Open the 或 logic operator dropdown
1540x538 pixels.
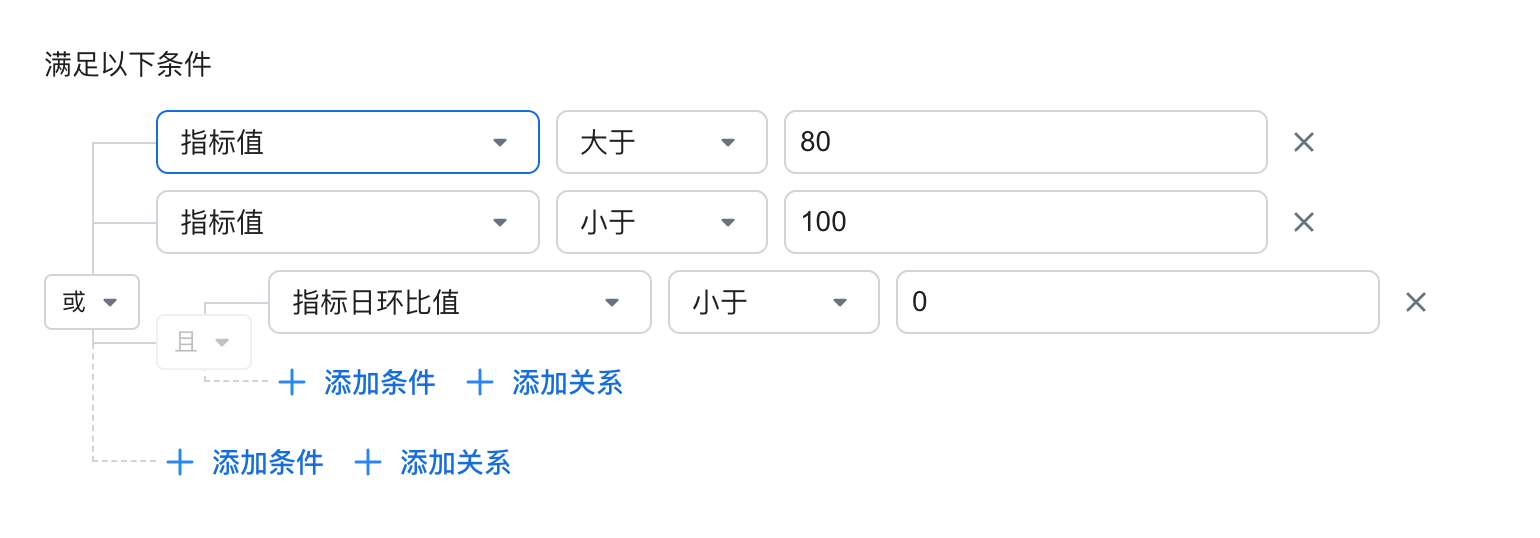[92, 302]
